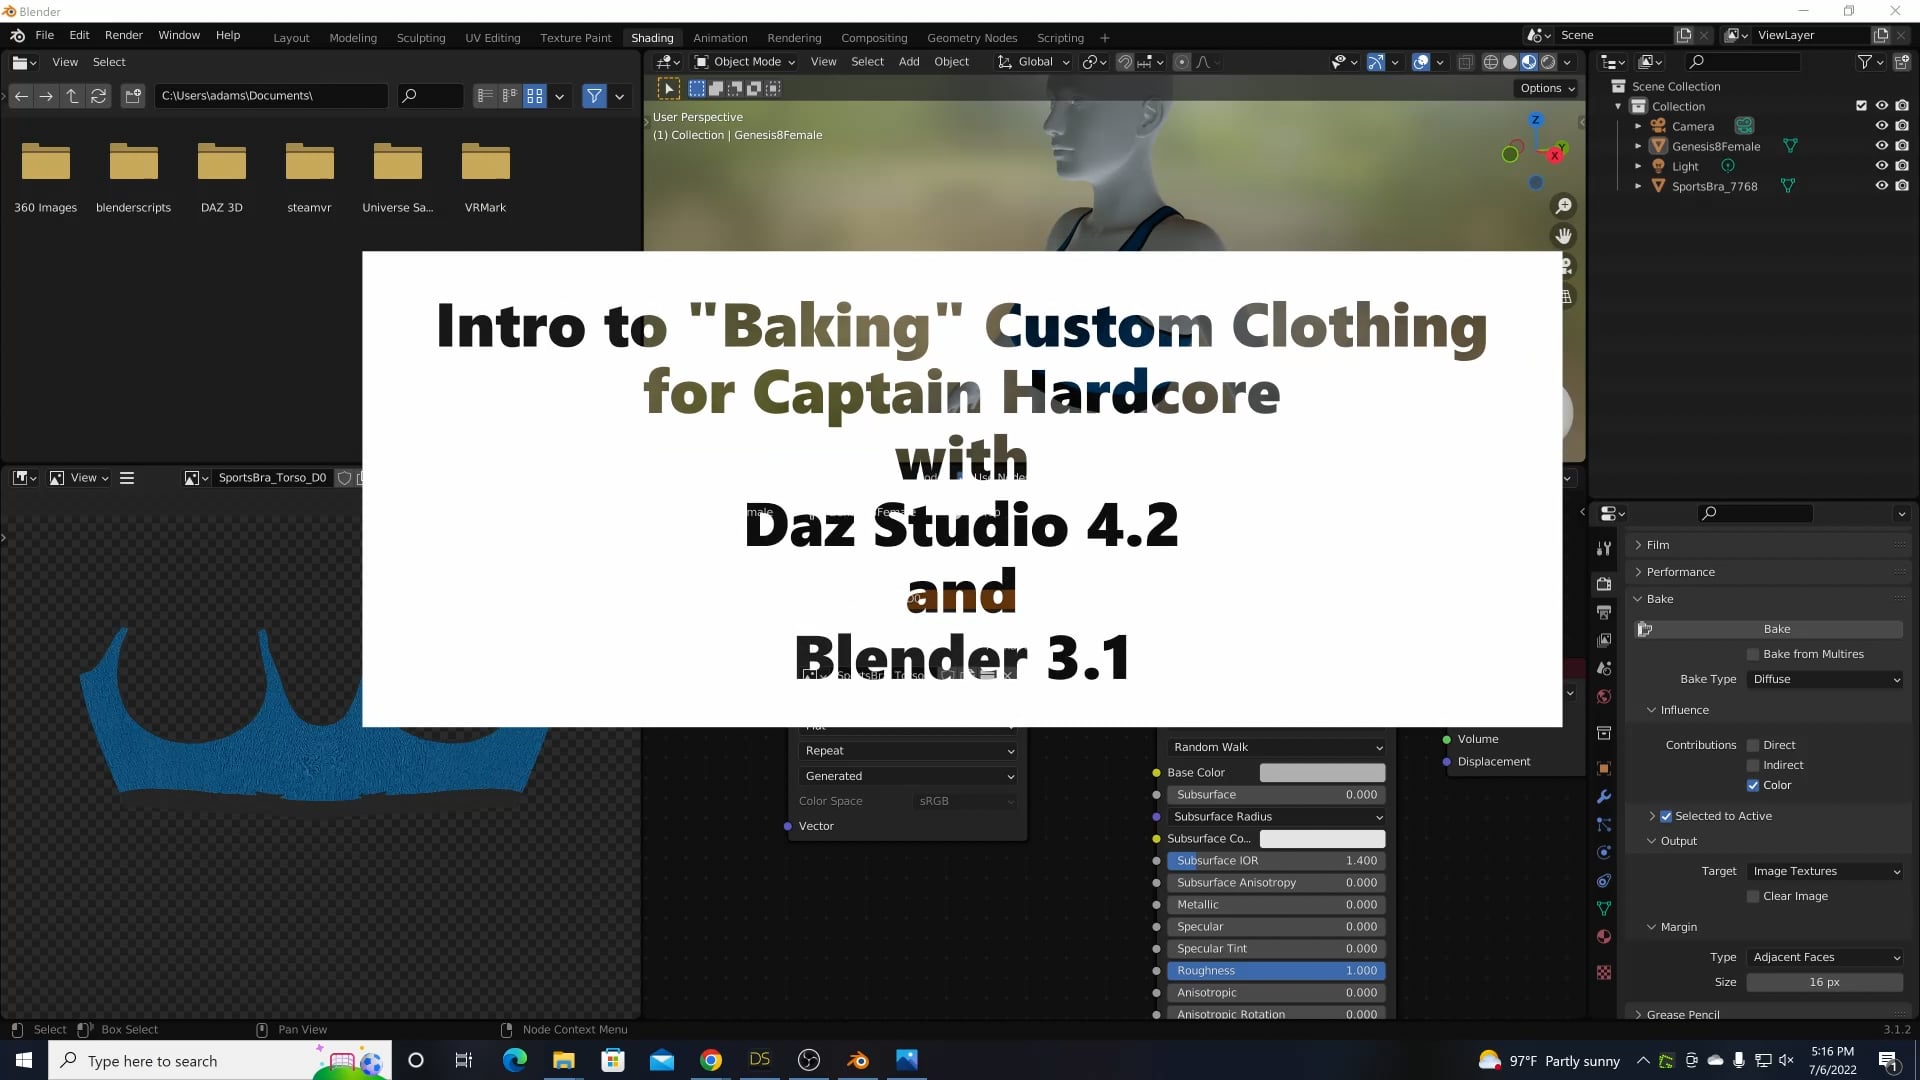The height and width of the screenshot is (1080, 1920).
Task: Go to parent directory in file browser
Action: (72, 96)
